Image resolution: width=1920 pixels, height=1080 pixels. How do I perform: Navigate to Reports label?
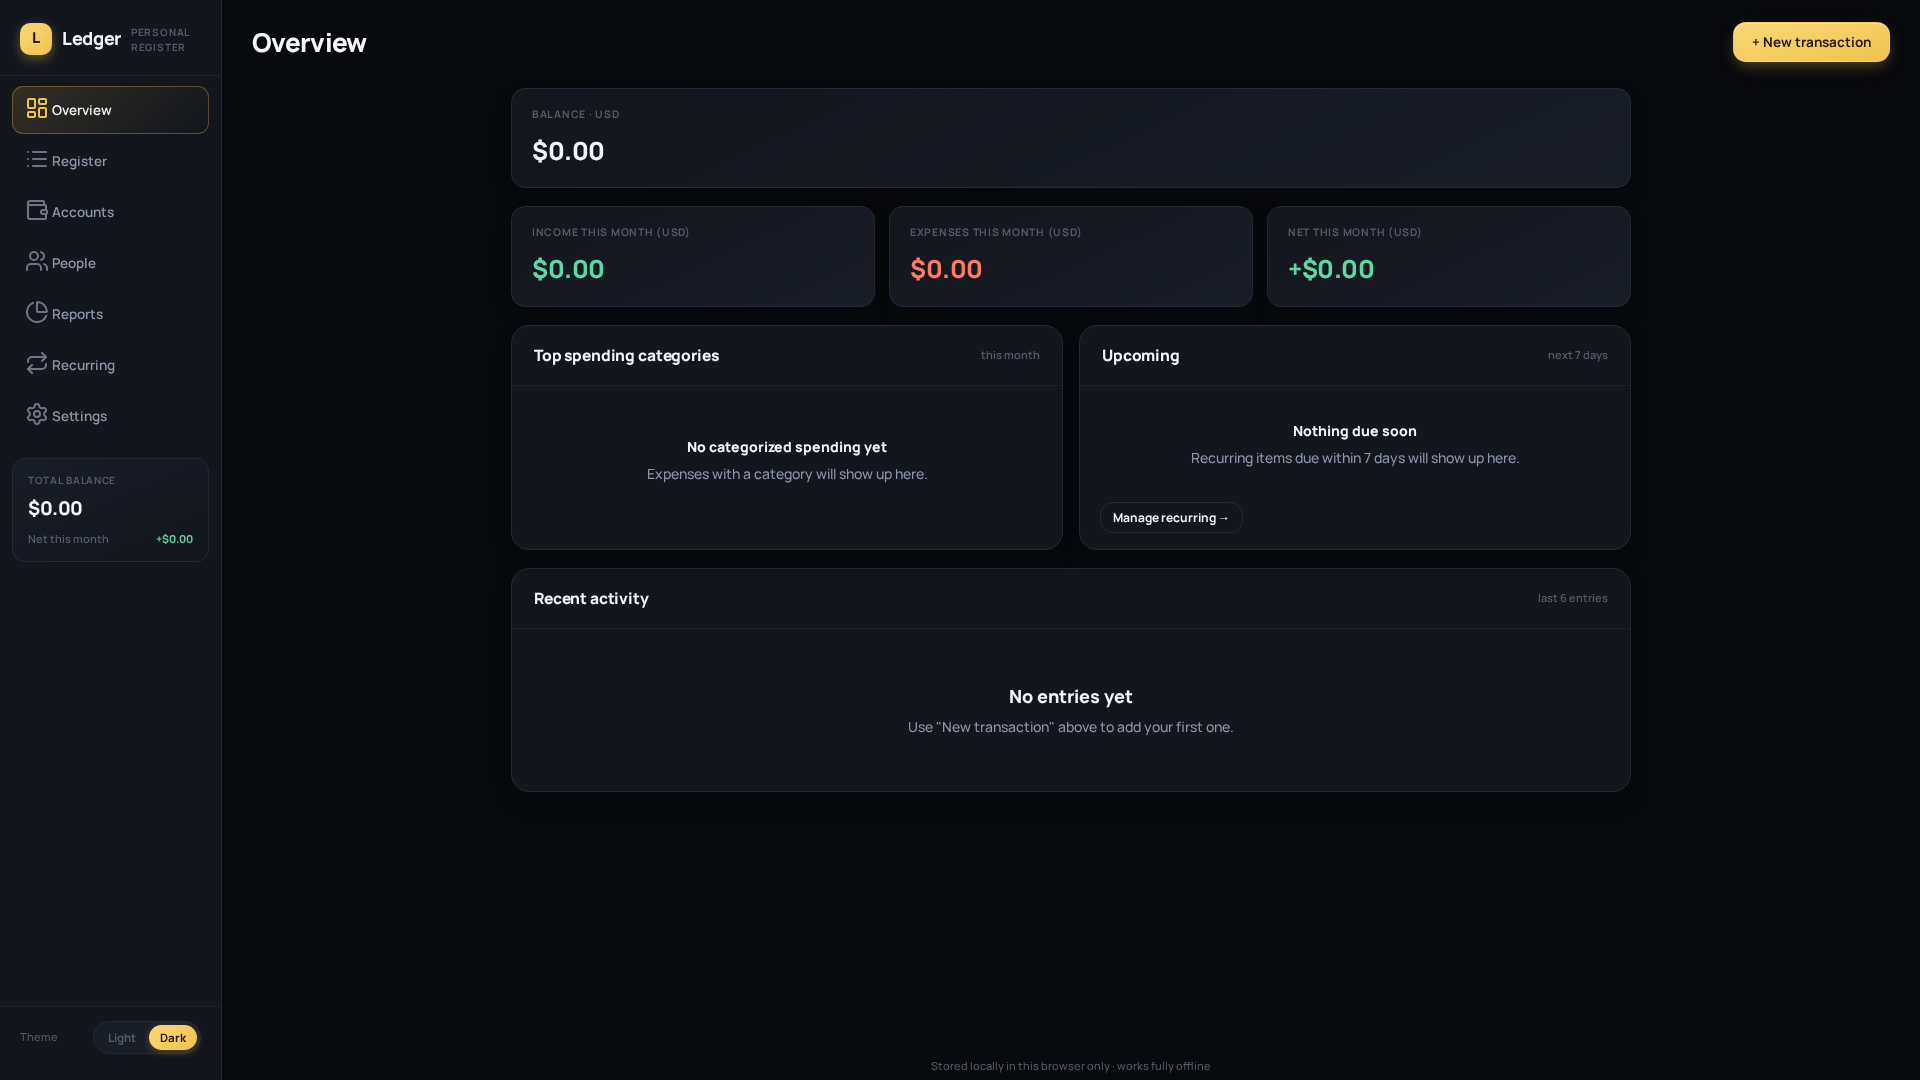click(x=77, y=314)
